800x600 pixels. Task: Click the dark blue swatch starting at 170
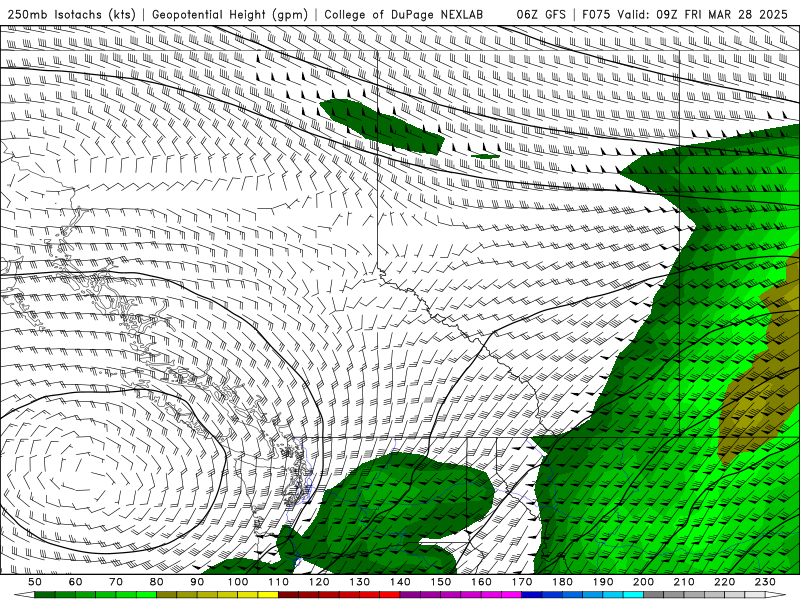pos(532,595)
